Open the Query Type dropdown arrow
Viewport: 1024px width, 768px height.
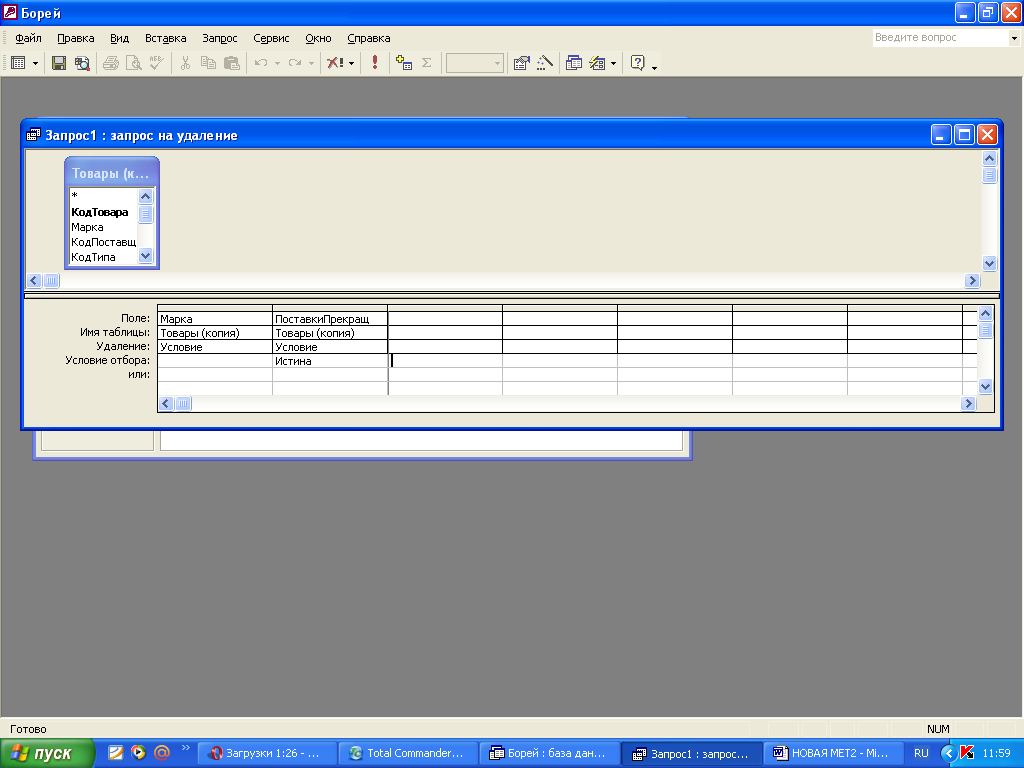click(351, 63)
